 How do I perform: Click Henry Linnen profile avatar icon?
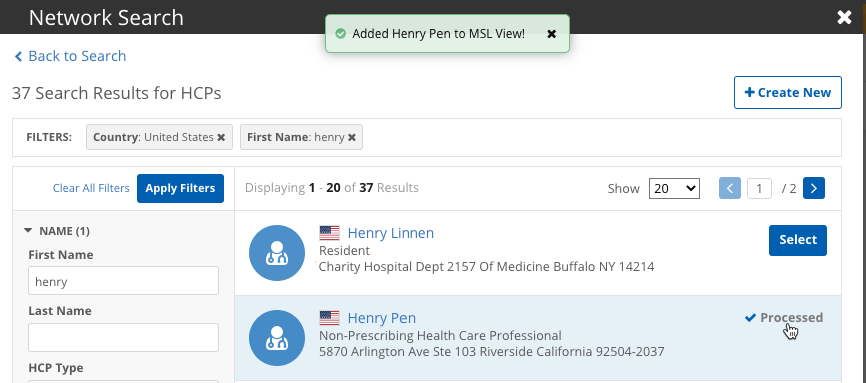click(277, 253)
